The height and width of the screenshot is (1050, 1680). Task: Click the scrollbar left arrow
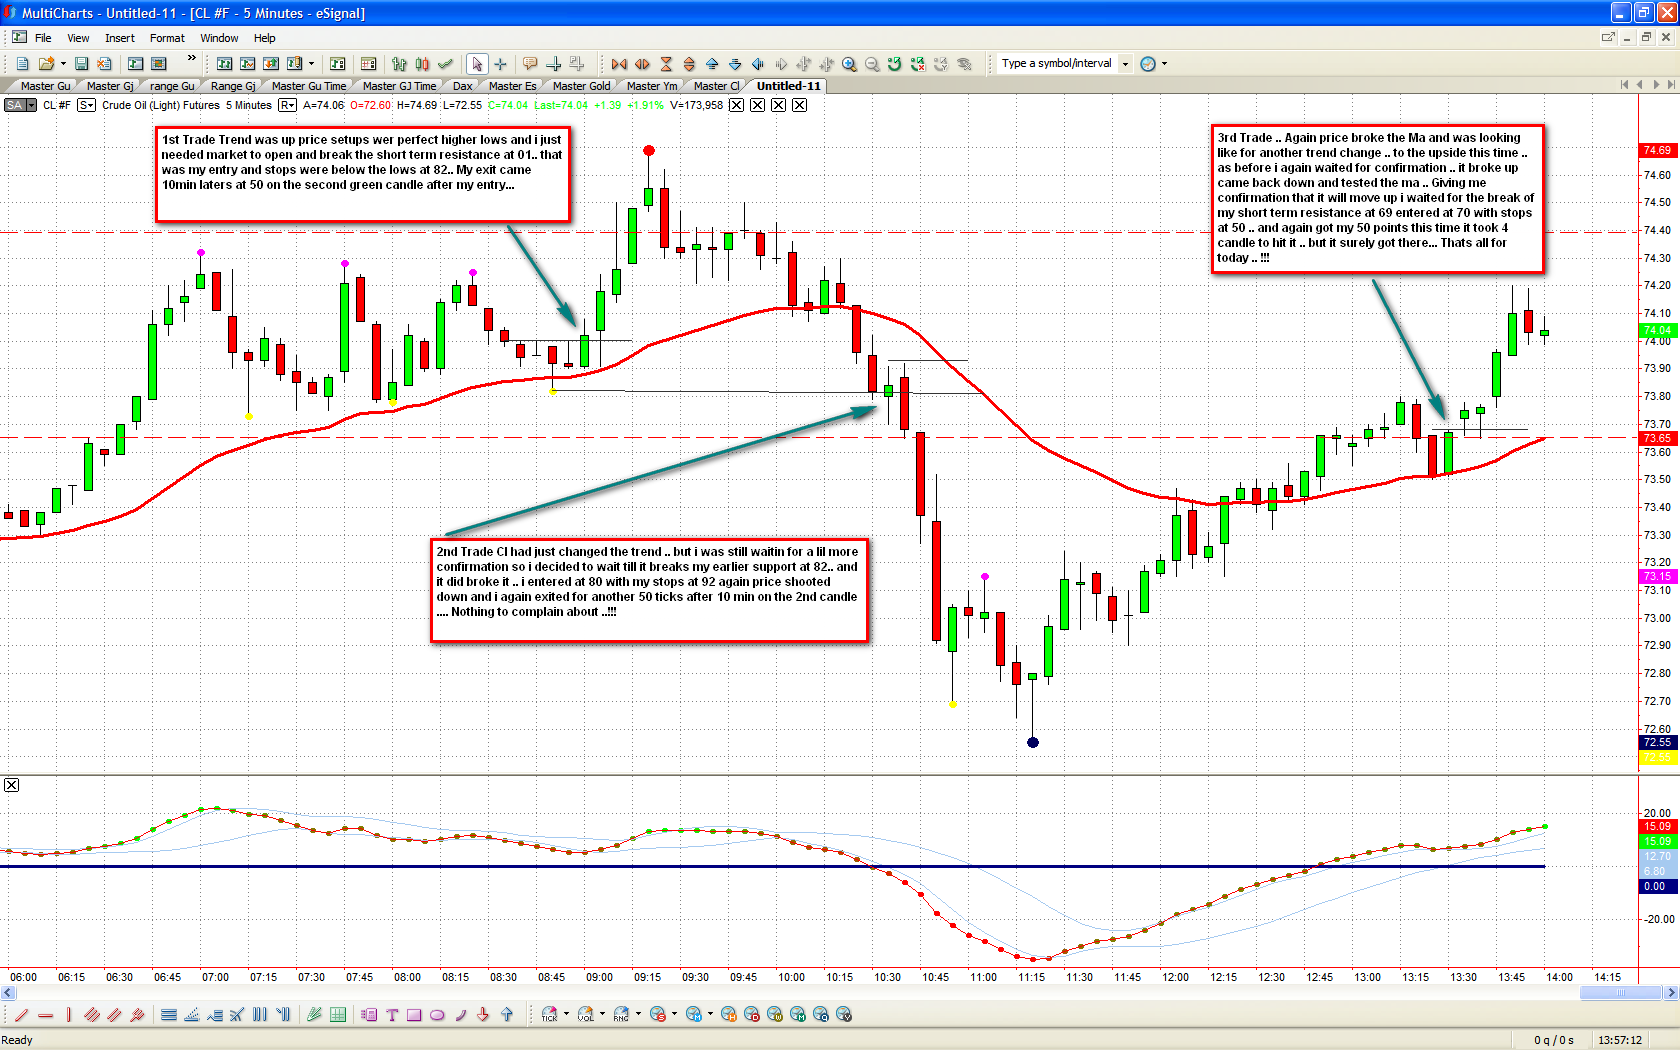8,993
